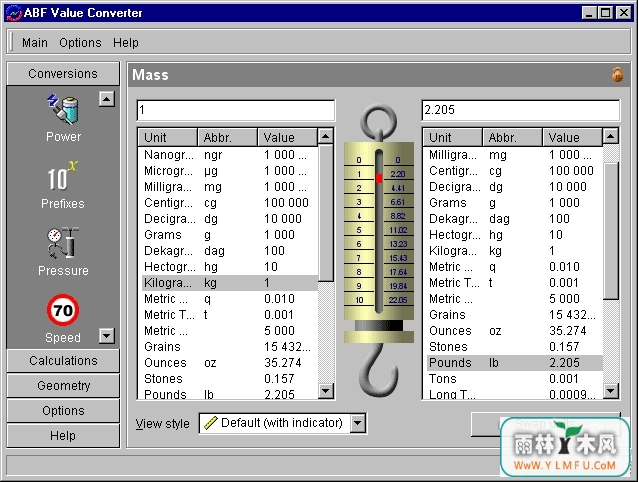Screen dimensions: 638x482
Task: Sort left table by Value column header
Action: click(x=287, y=137)
